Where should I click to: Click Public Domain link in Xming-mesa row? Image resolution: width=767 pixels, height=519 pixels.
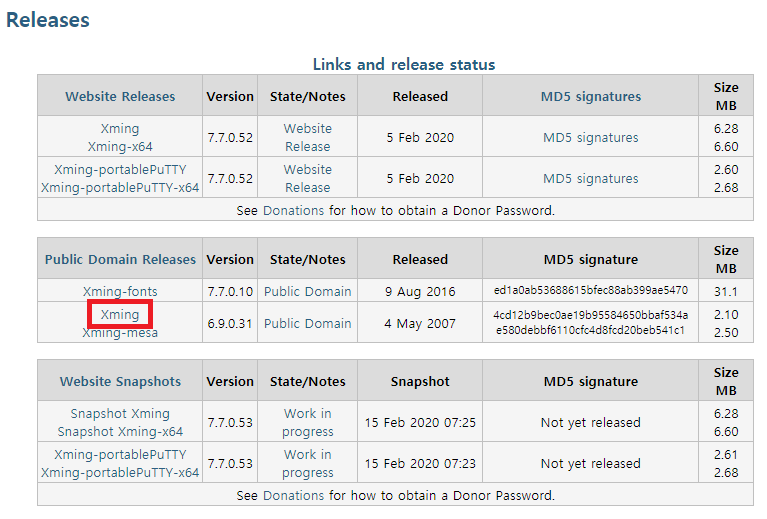pos(307,324)
